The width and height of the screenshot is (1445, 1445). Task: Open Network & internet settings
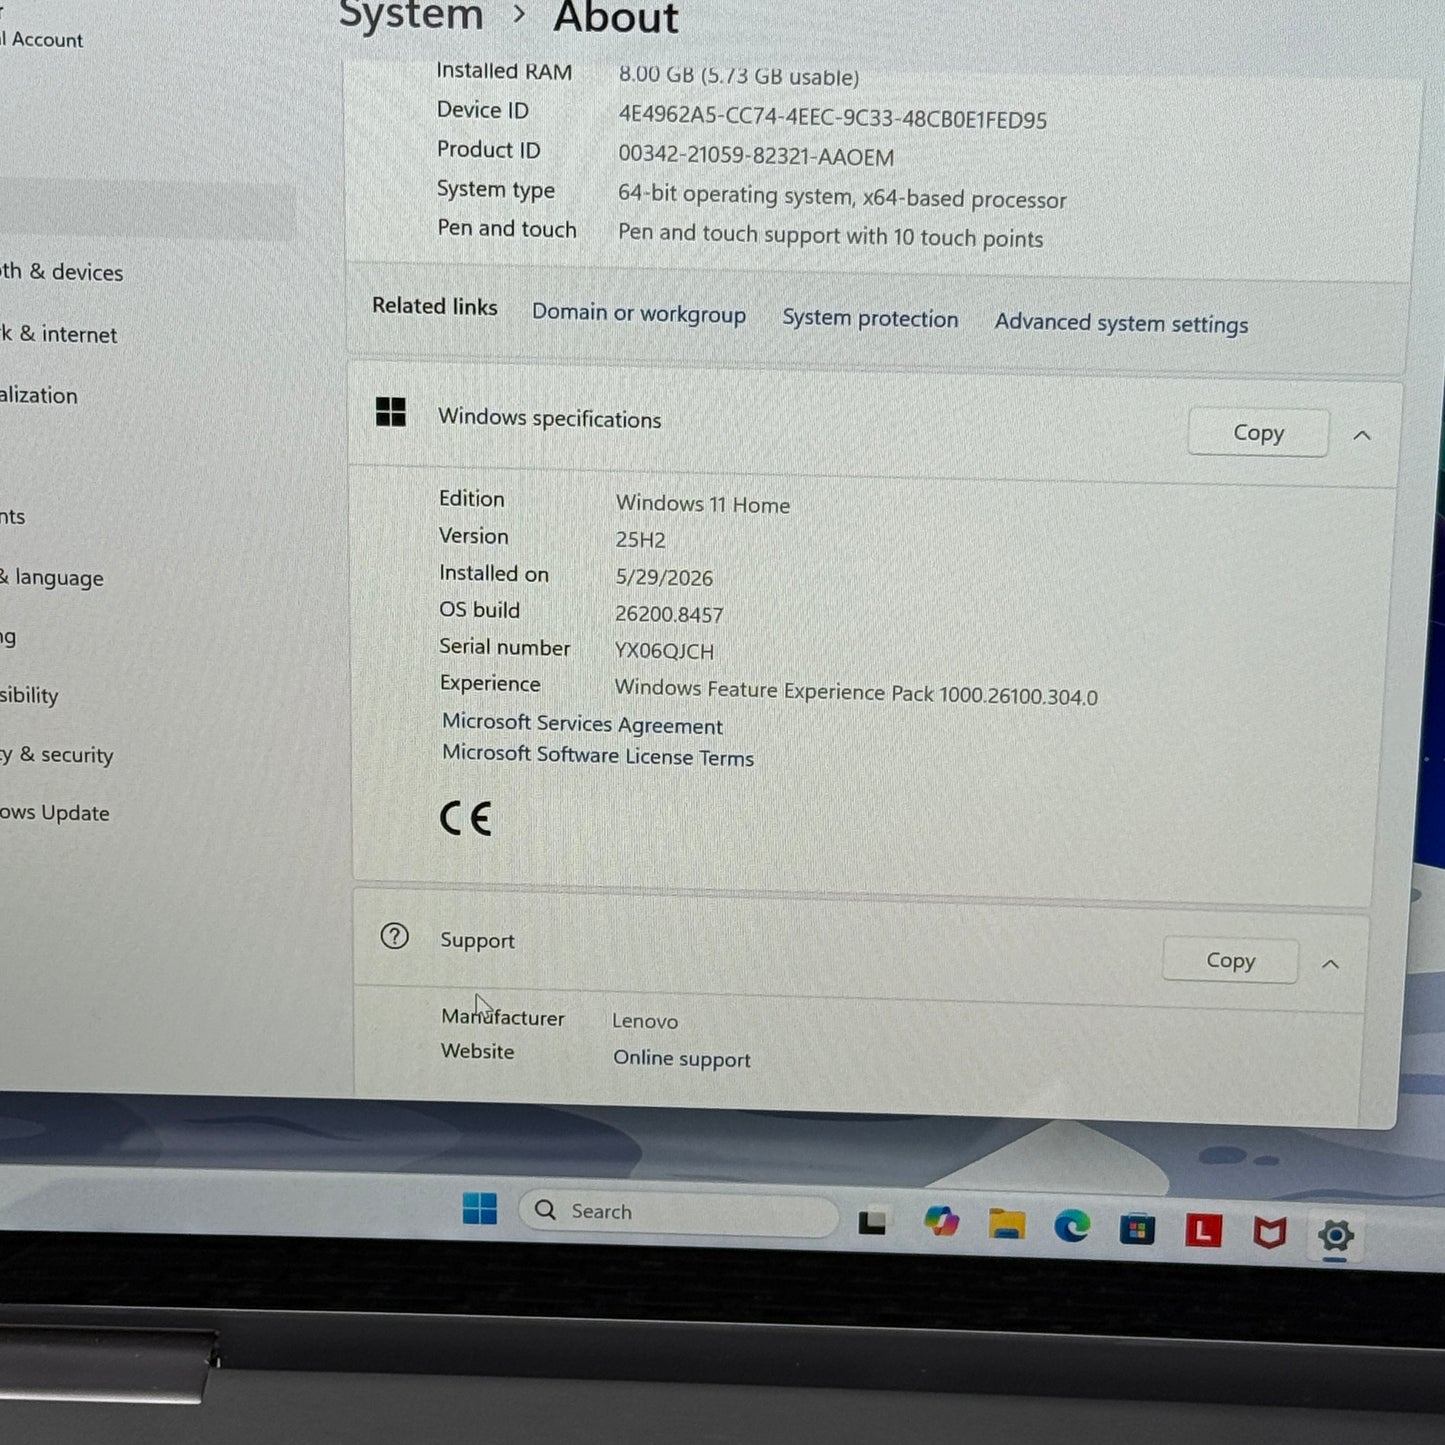tap(58, 334)
